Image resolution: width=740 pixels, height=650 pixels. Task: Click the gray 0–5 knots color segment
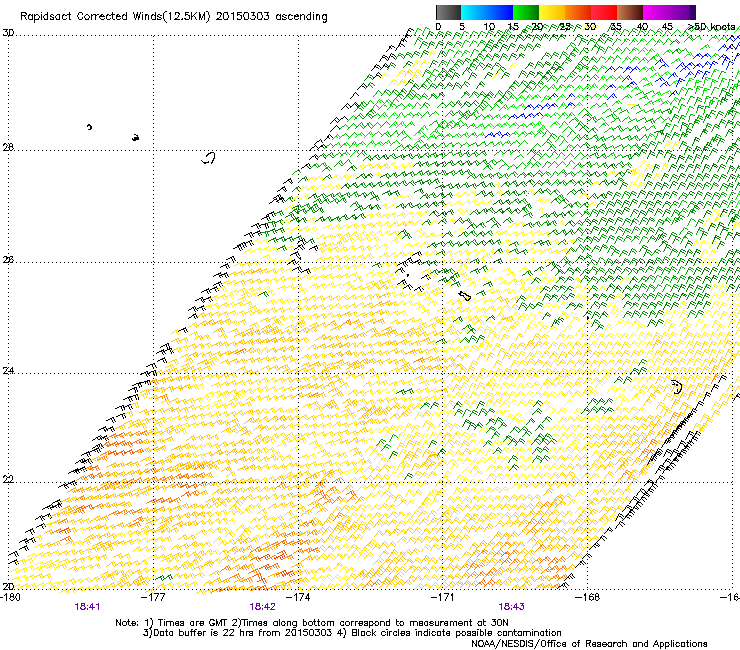pos(448,12)
